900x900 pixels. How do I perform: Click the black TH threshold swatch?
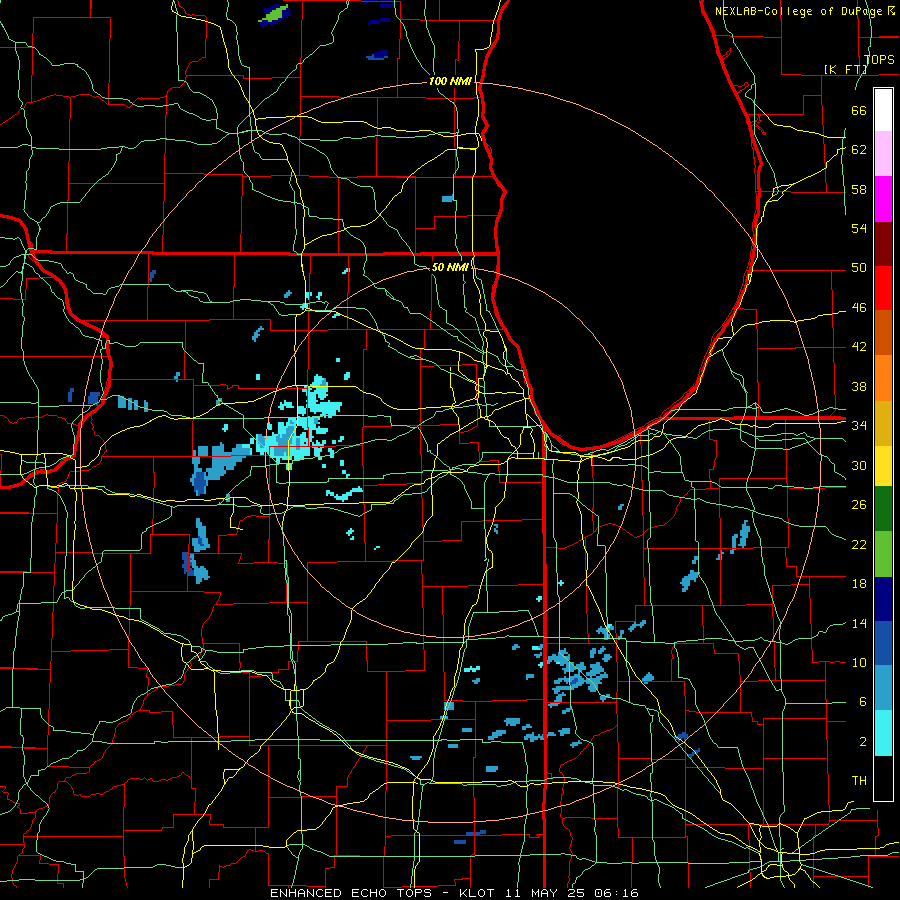[x=883, y=778]
